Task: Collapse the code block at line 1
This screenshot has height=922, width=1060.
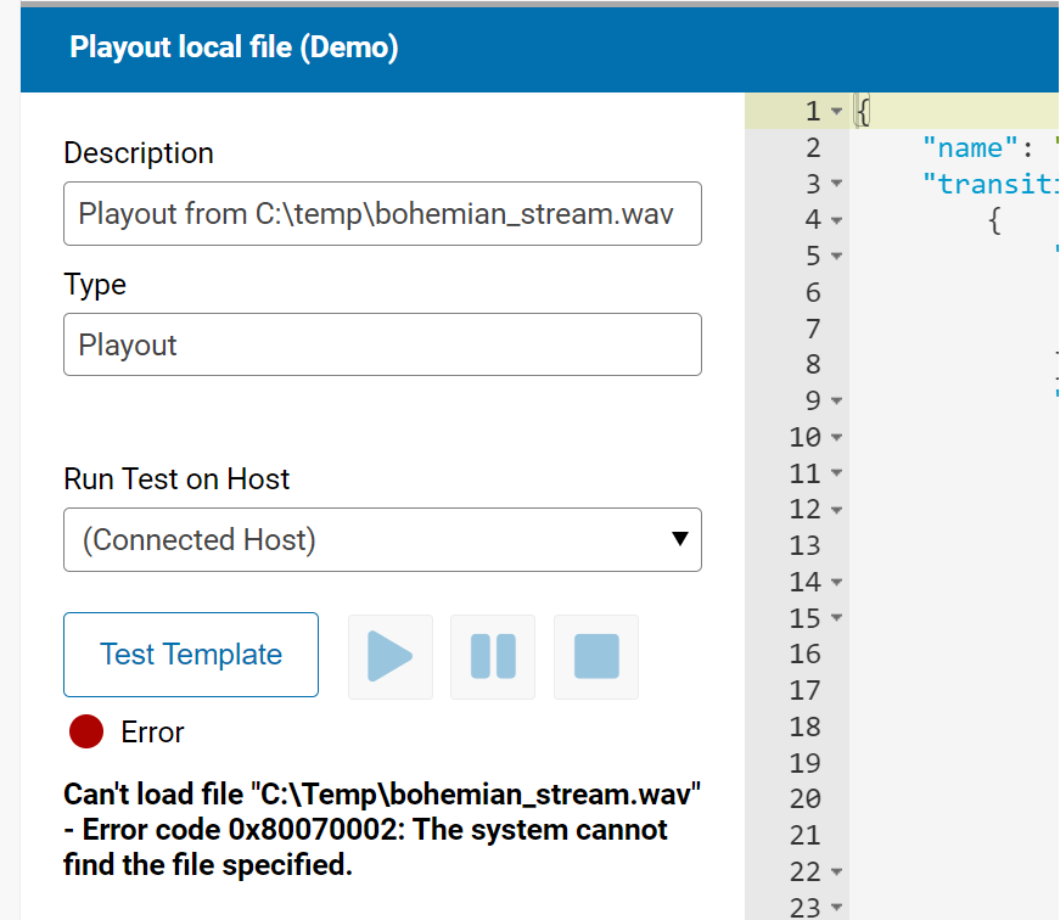Action: click(x=837, y=112)
